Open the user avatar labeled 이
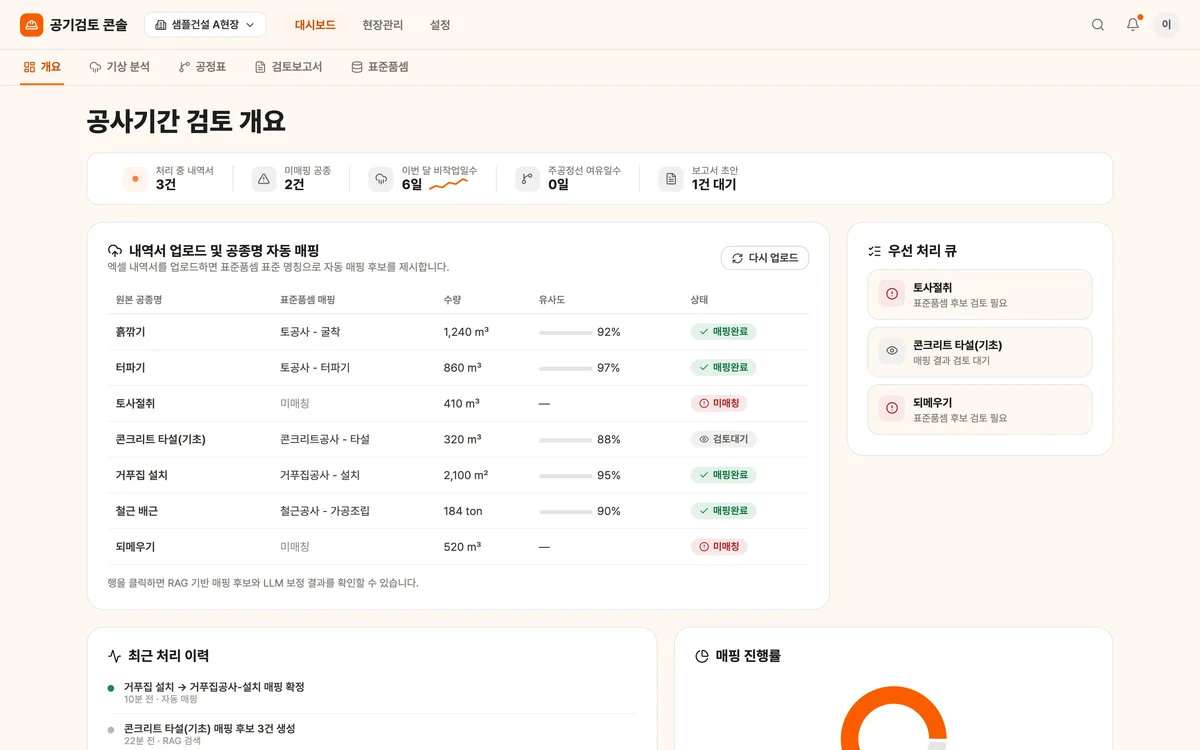The image size is (1200, 750). [x=1166, y=25]
